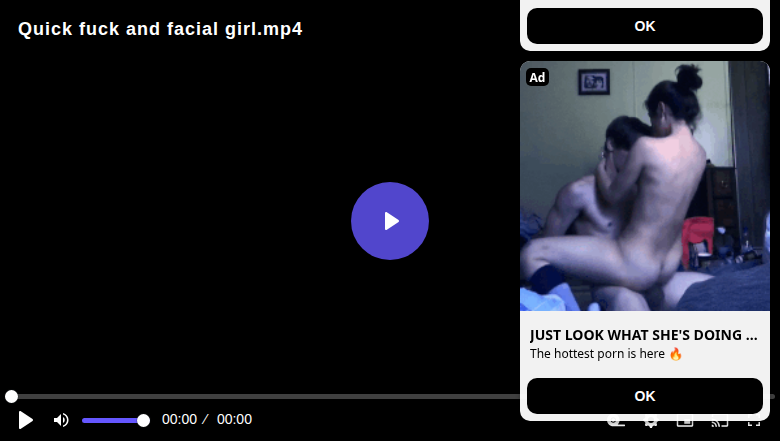Click the ad description line under headline

[606, 354]
